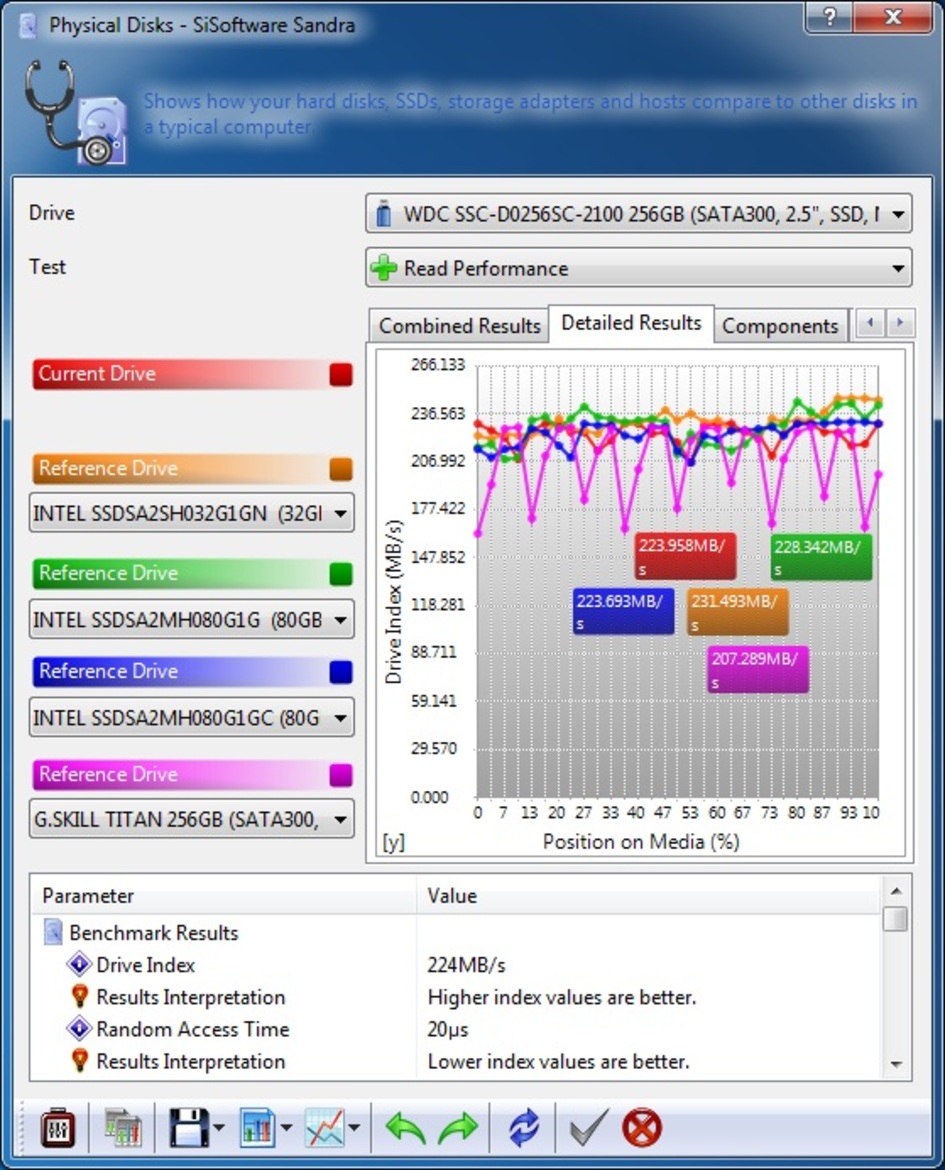Screen dimensions: 945x1170
Task: Open the G.SKILL TITAN 256GB reference dropdown
Action: tap(191, 820)
